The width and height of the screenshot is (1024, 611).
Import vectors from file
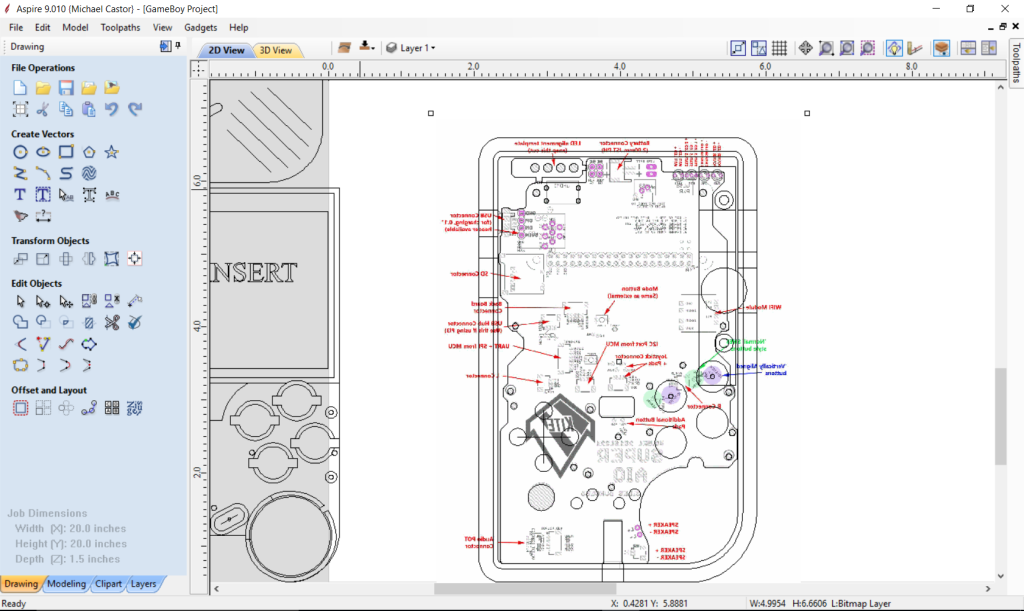[89, 87]
